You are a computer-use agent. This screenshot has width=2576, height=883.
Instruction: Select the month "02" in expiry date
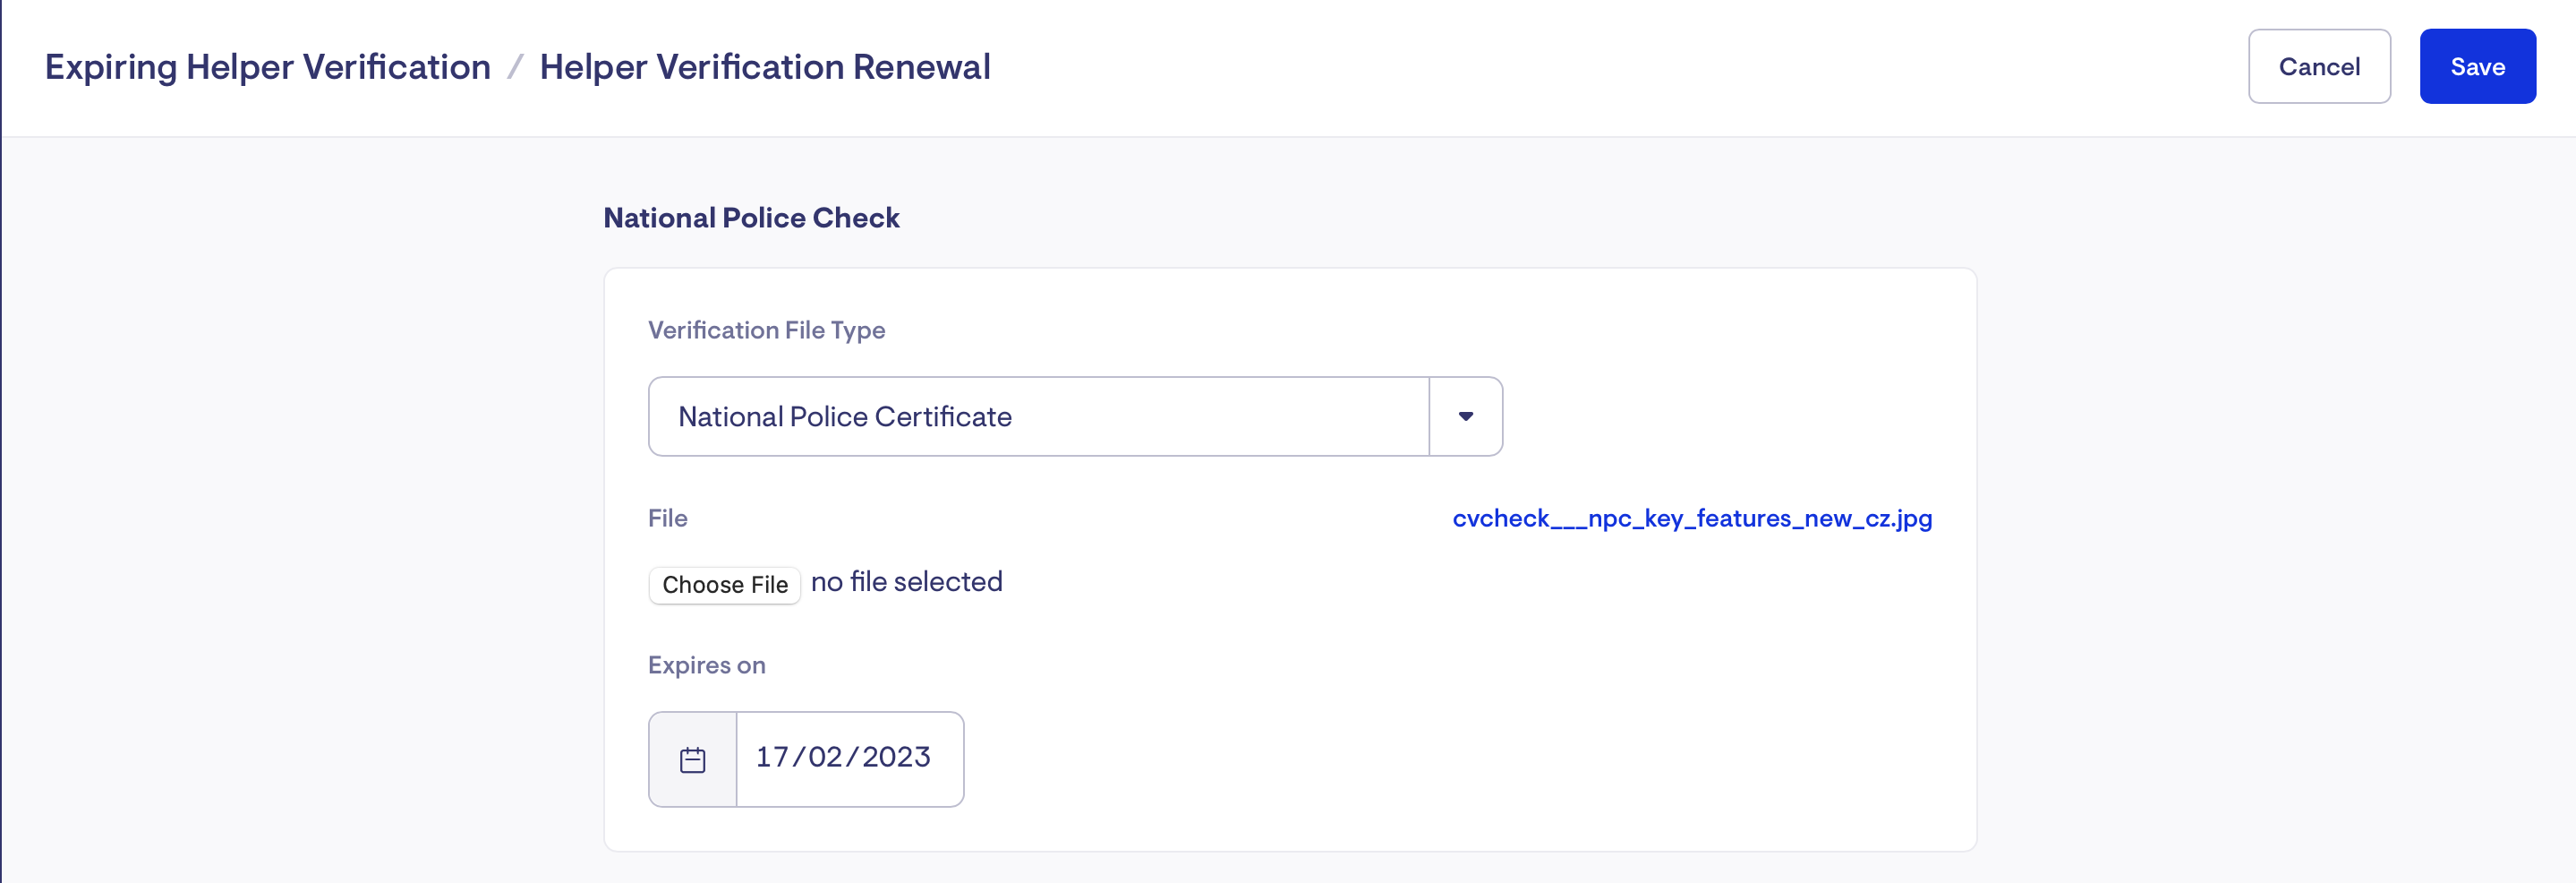825,757
